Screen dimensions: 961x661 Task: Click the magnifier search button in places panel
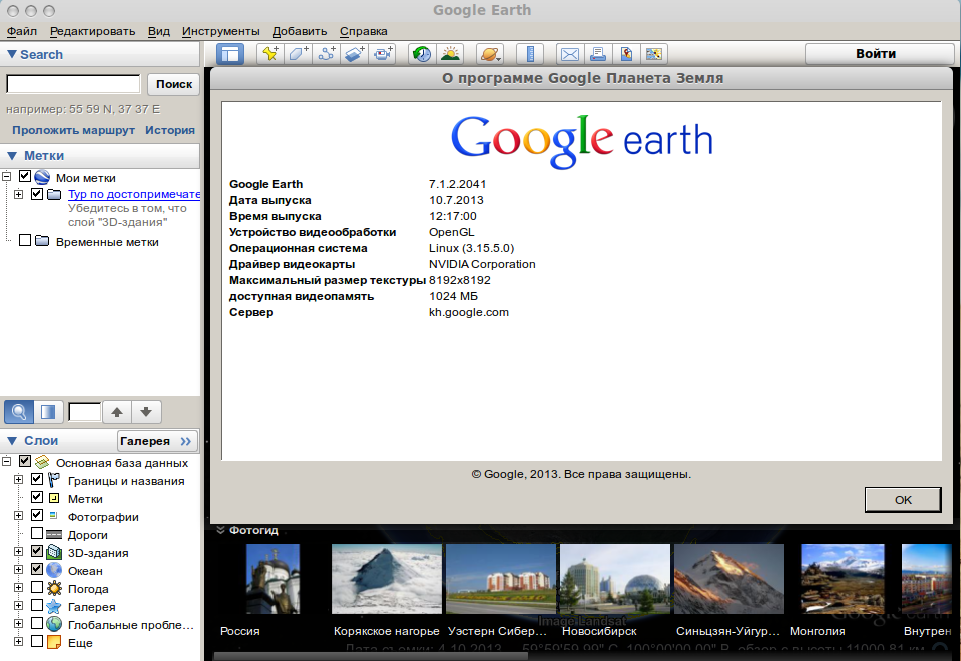tap(18, 412)
